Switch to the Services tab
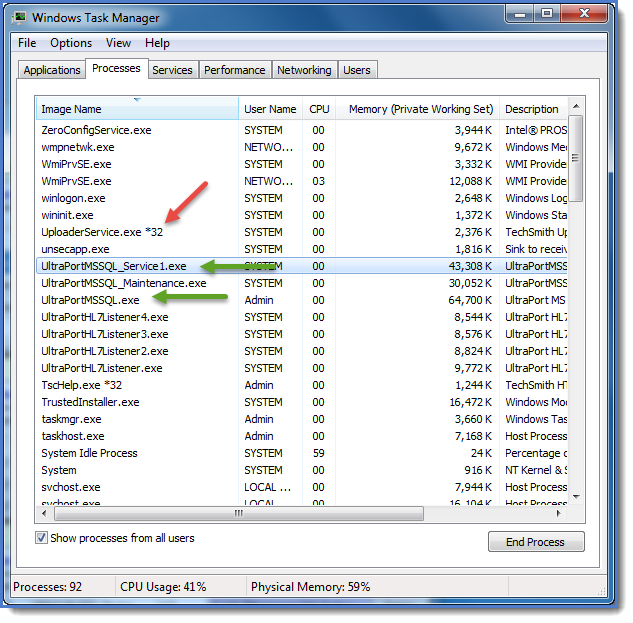The image size is (633, 623). 172,70
